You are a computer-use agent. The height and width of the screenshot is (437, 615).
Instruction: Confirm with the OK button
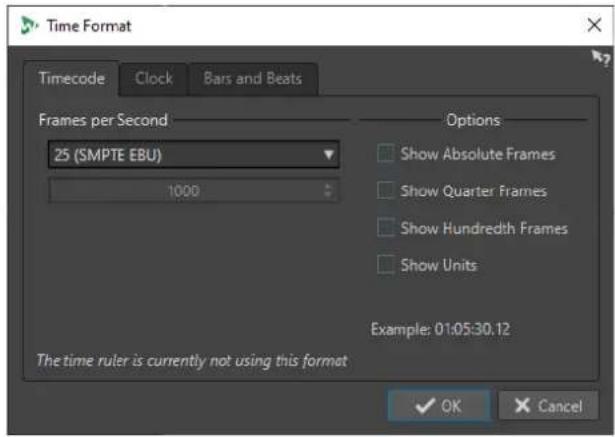point(439,406)
